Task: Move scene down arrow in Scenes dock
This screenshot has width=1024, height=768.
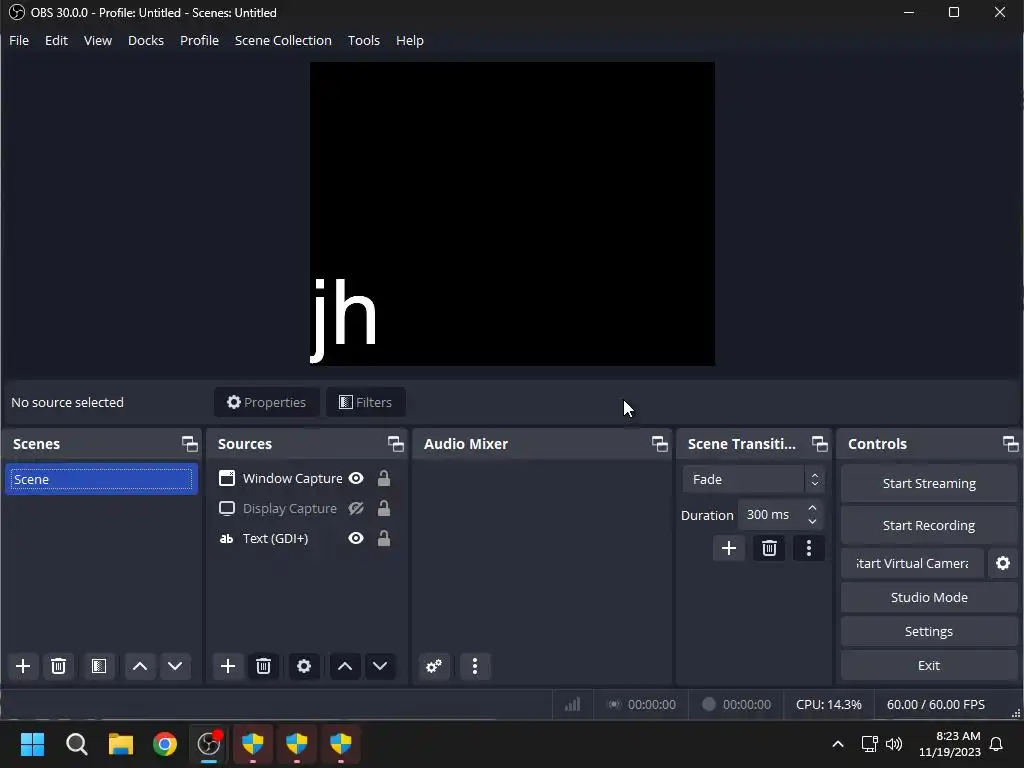Action: (x=175, y=666)
